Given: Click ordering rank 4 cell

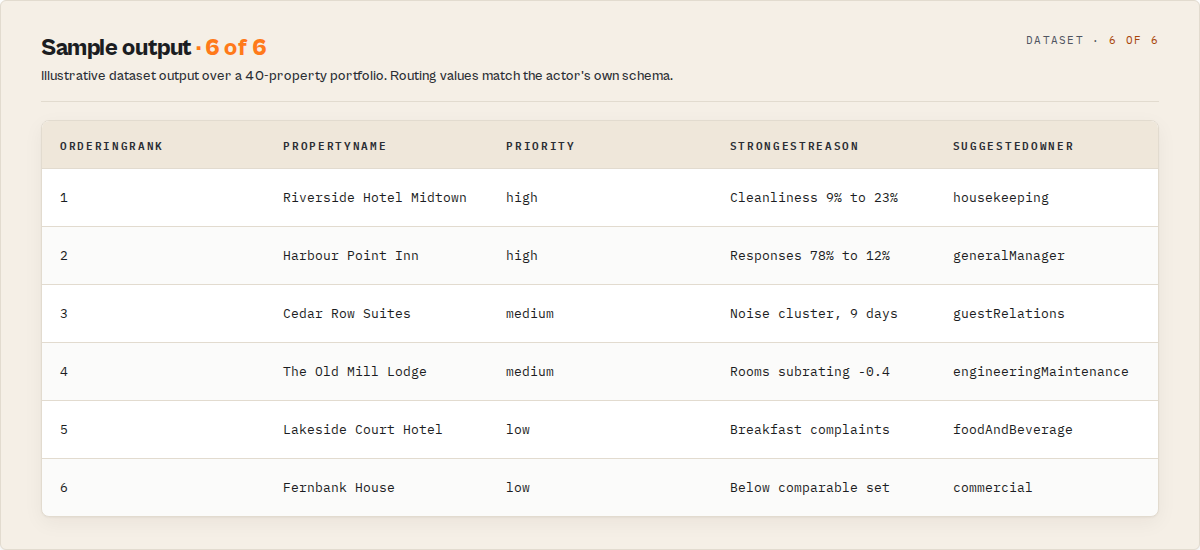Looking at the screenshot, I should tap(64, 372).
